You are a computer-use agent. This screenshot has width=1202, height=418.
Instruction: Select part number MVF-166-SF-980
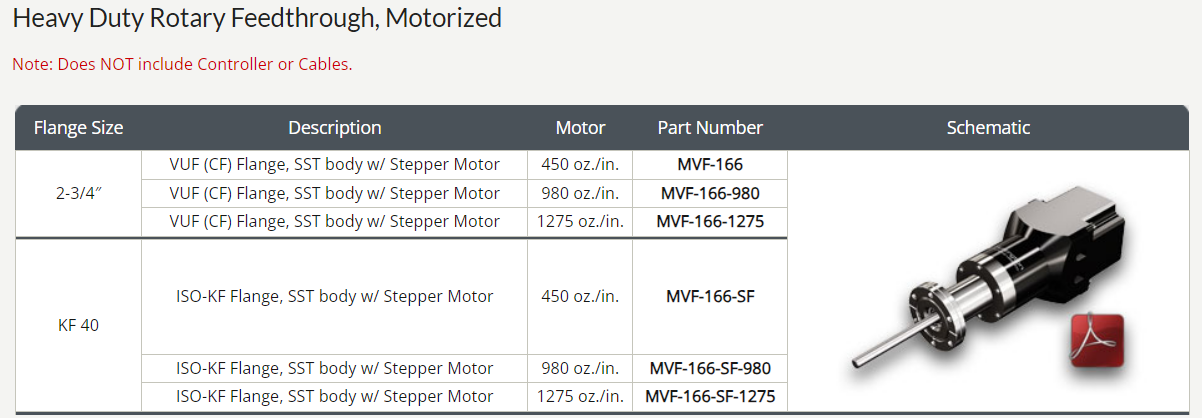point(710,368)
